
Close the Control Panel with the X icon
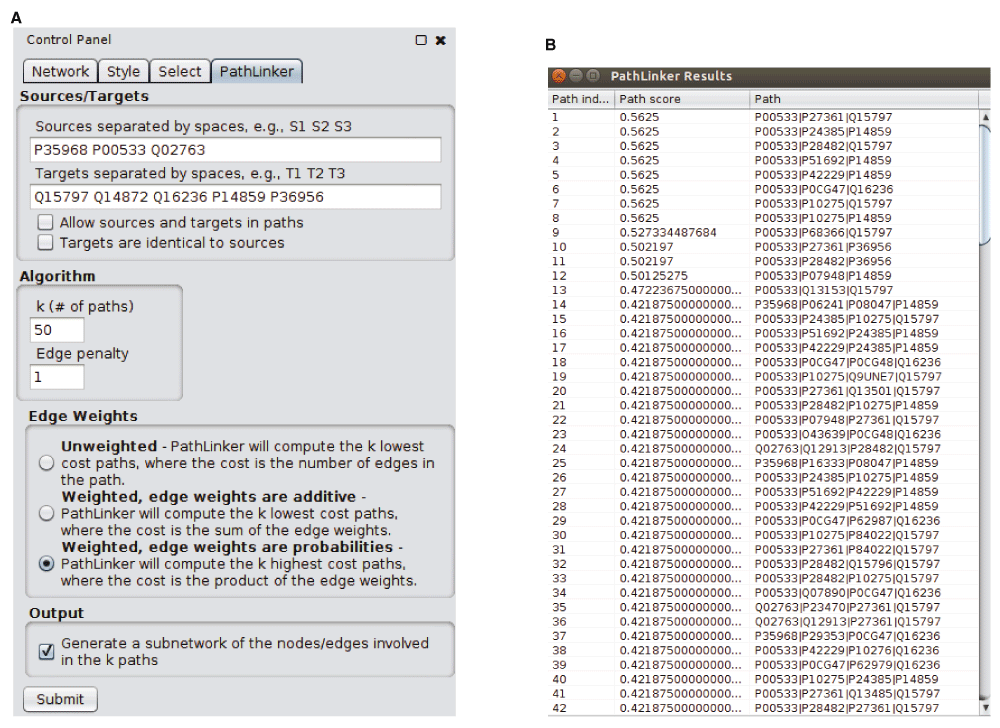pos(440,40)
